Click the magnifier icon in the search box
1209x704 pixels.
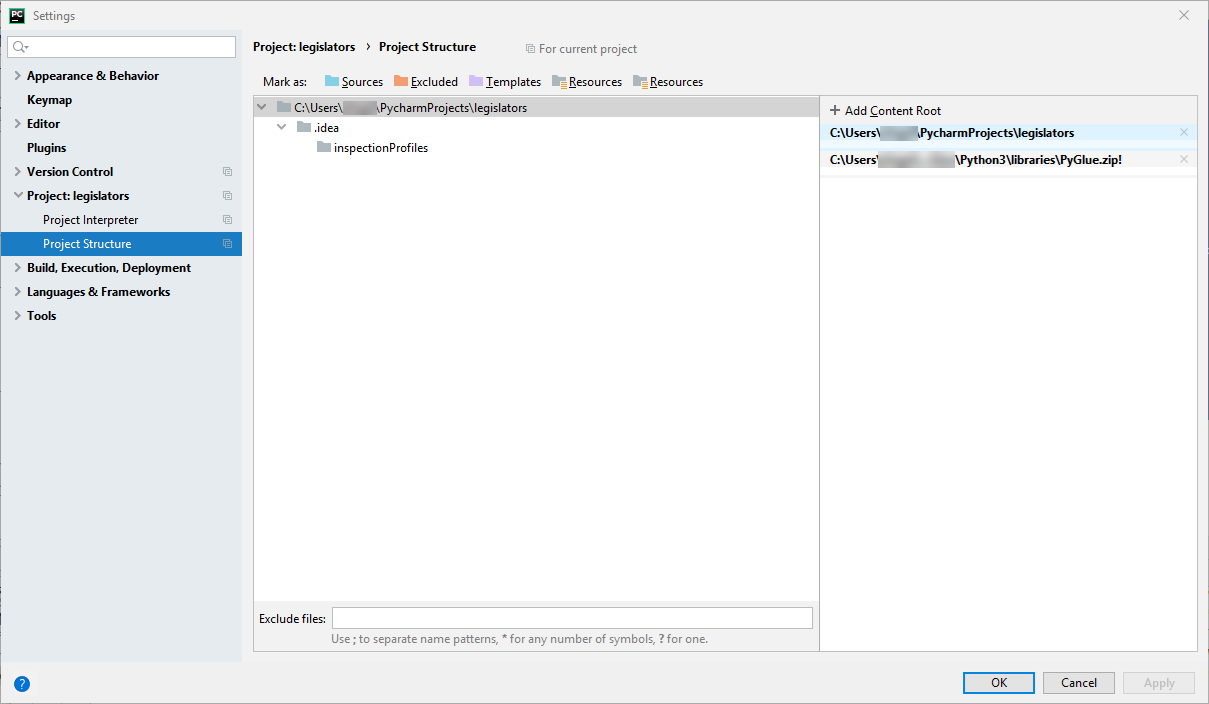coord(17,46)
